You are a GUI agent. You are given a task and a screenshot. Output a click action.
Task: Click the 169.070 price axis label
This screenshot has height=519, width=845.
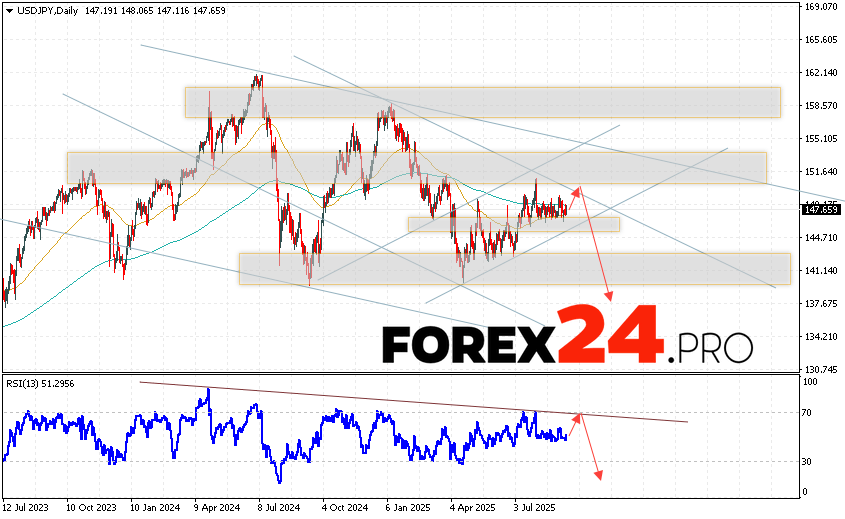pyautogui.click(x=820, y=7)
